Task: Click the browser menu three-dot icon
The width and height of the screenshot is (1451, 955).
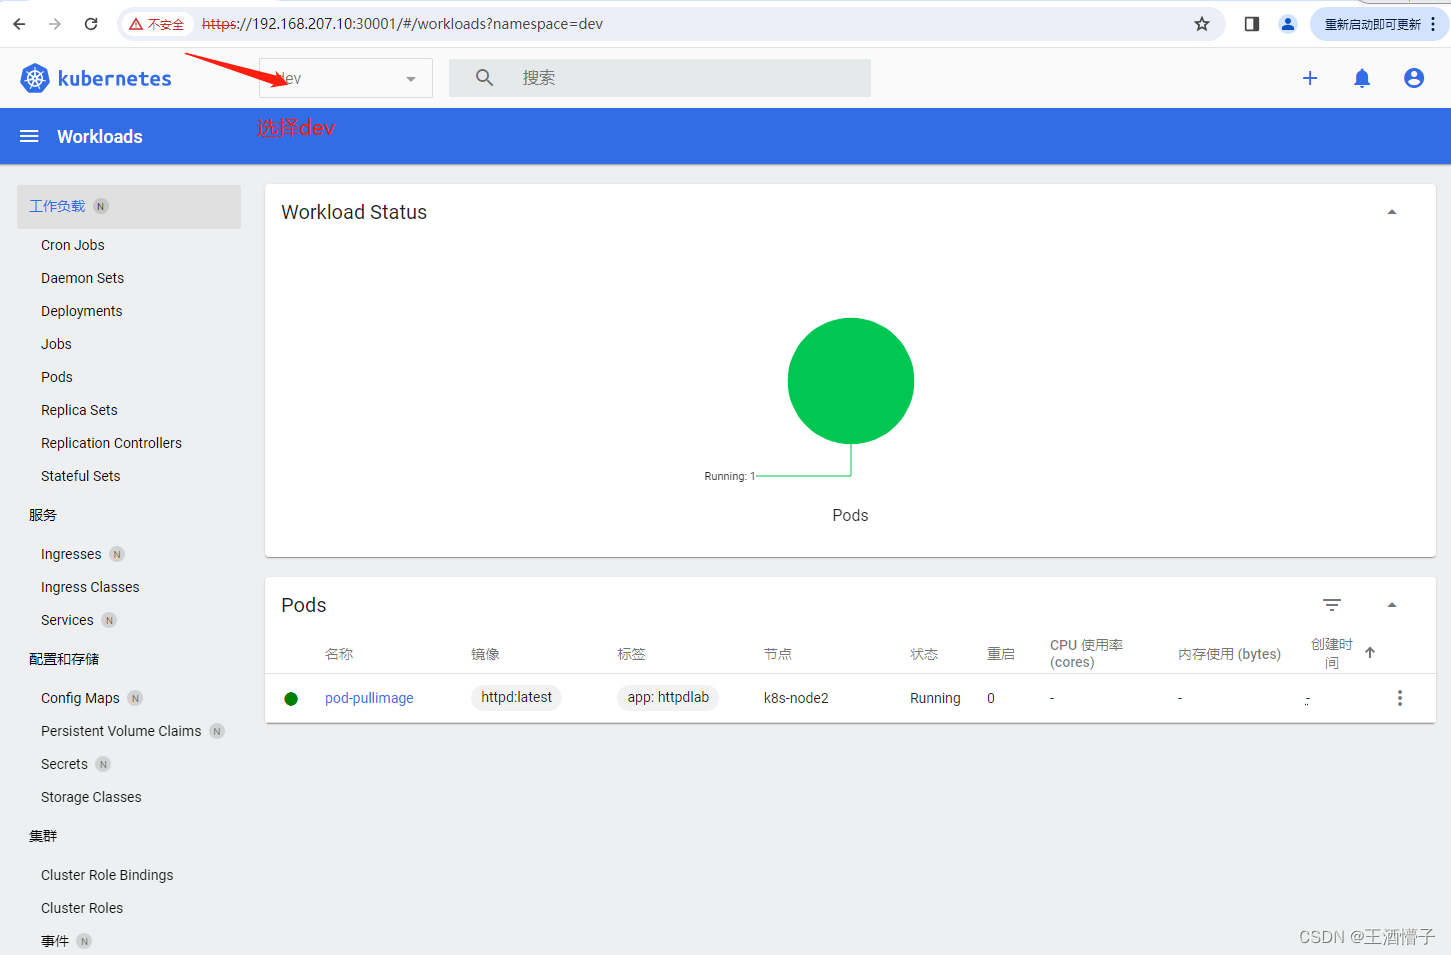Action: pos(1433,24)
